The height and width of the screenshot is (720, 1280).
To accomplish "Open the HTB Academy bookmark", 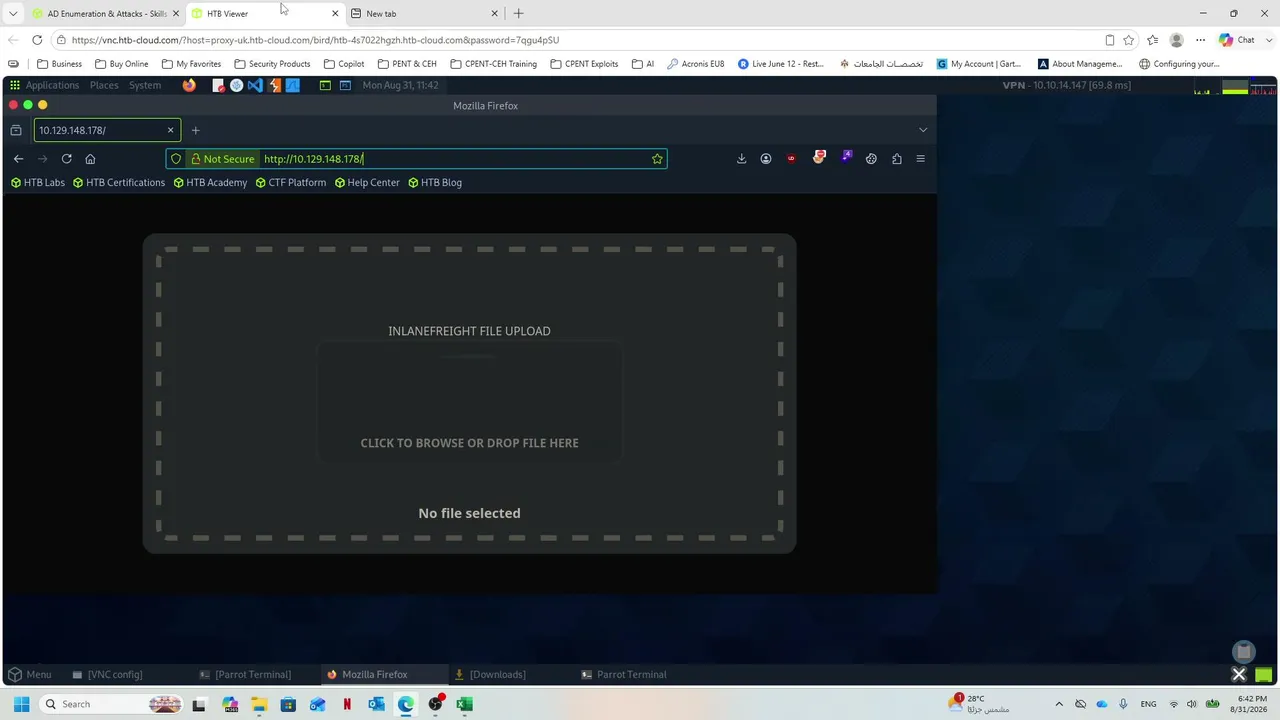I will (x=210, y=183).
